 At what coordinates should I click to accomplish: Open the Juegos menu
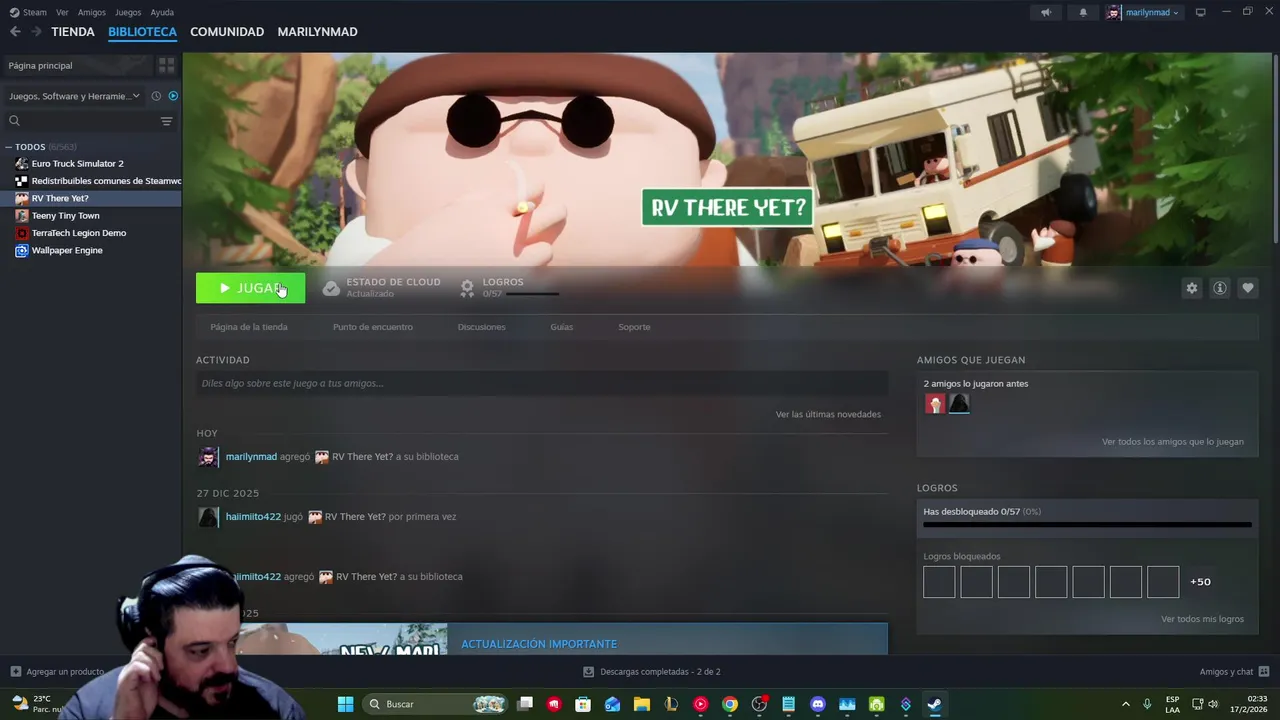[x=128, y=12]
